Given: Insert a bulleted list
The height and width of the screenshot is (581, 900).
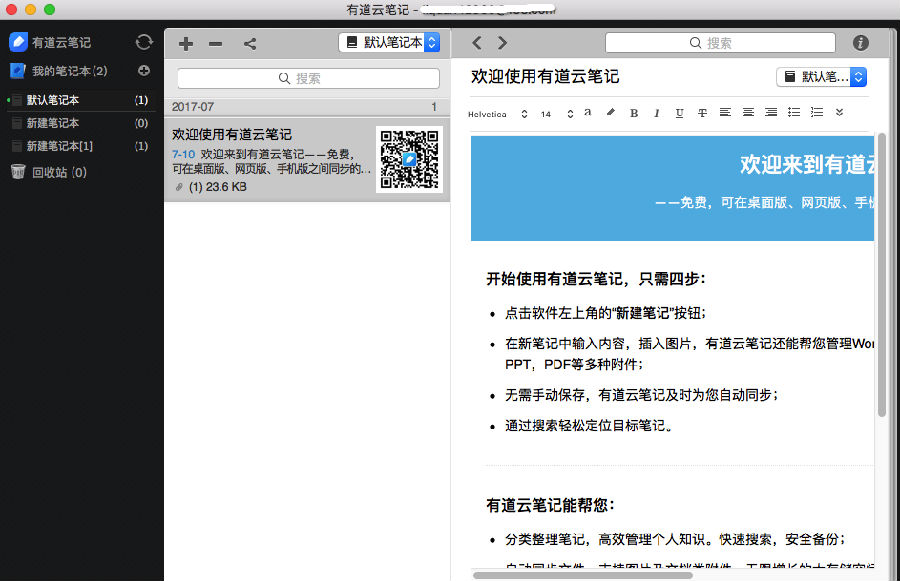Looking at the screenshot, I should 794,112.
